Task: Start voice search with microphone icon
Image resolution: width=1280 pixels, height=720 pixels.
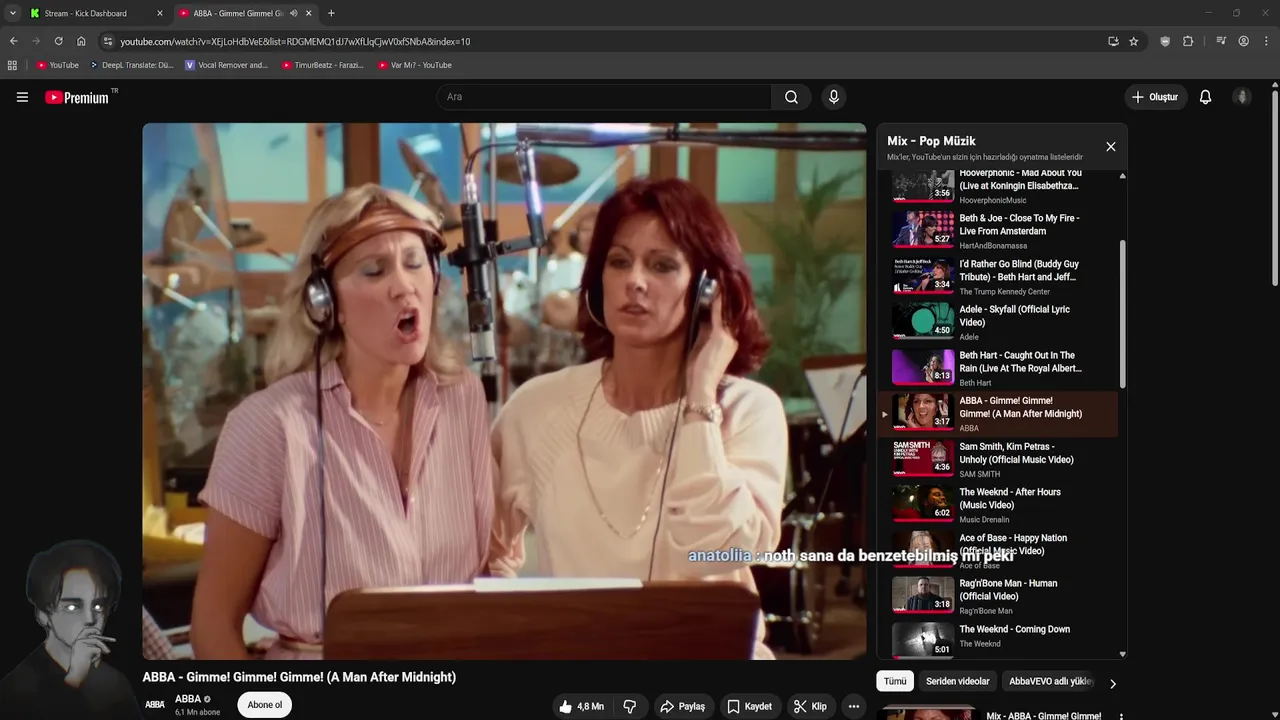Action: tap(833, 97)
